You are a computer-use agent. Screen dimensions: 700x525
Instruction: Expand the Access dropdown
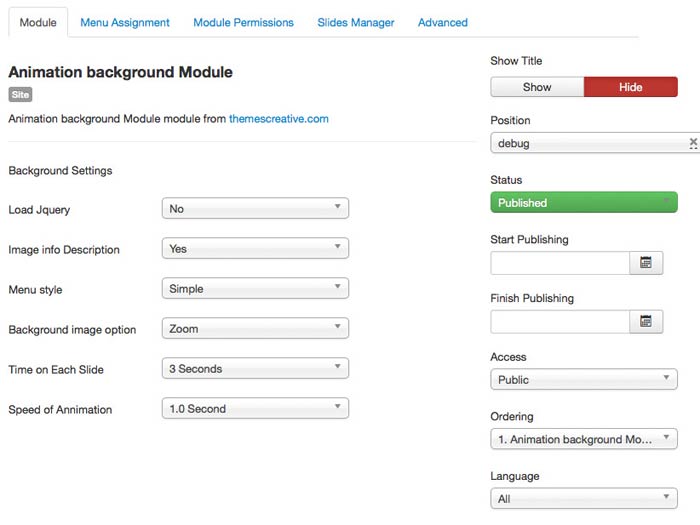tap(584, 380)
